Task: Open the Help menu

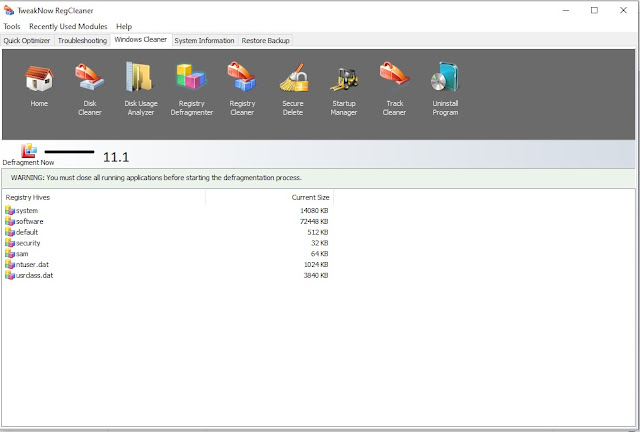Action: [x=124, y=27]
